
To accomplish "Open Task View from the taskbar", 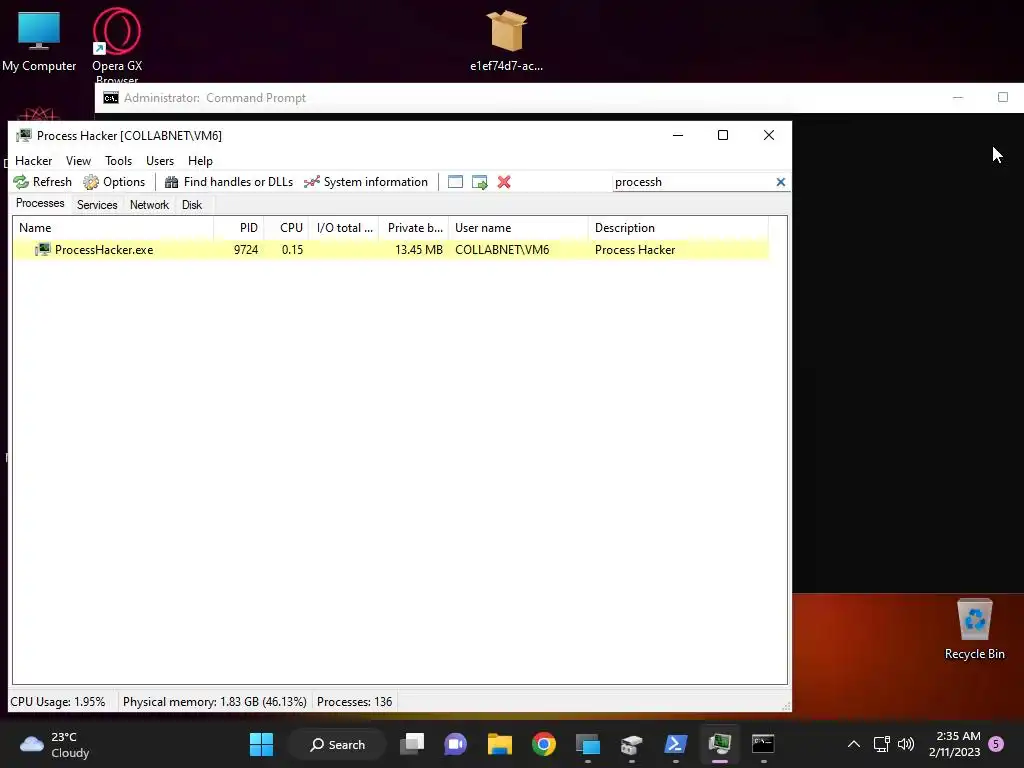I will click(x=412, y=744).
